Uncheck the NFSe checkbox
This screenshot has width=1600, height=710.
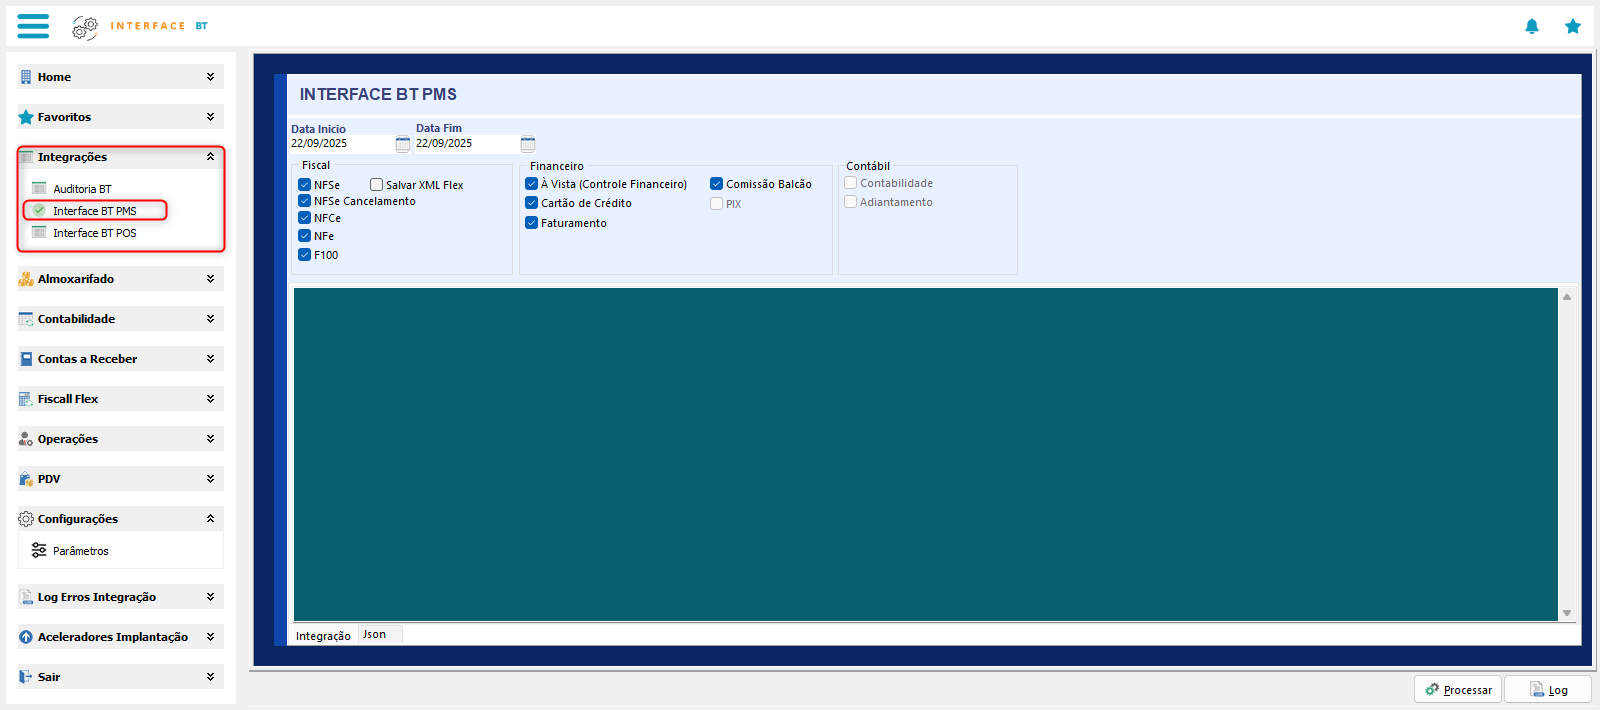click(x=304, y=184)
